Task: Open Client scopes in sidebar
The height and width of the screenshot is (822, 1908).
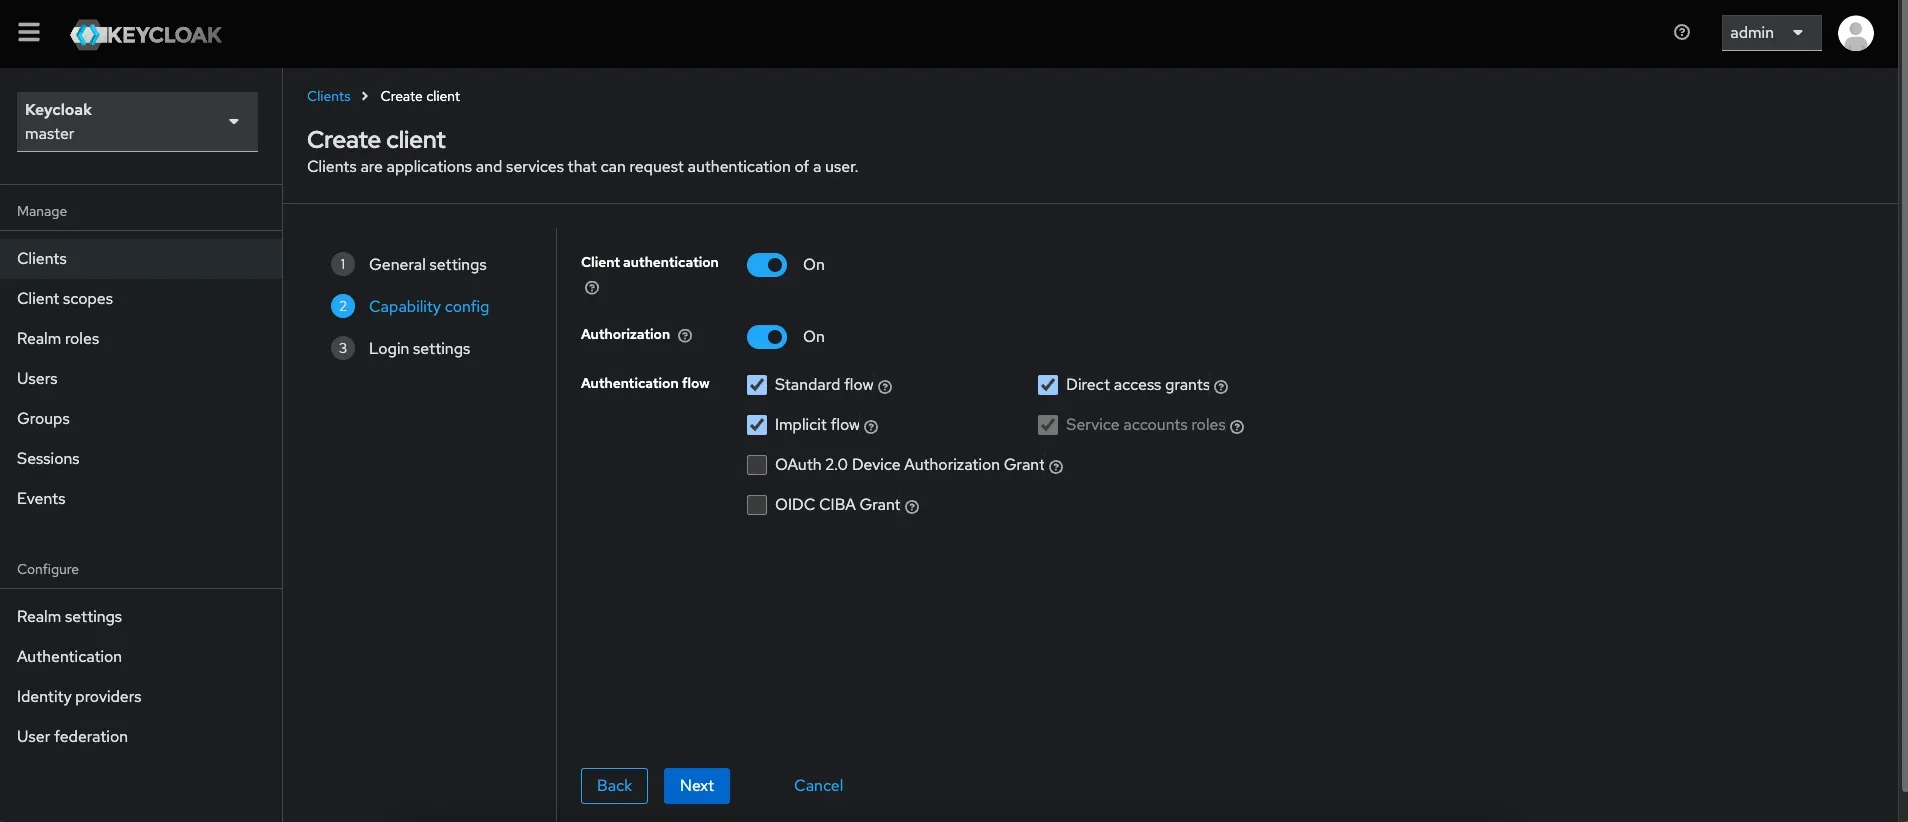Action: (x=65, y=299)
